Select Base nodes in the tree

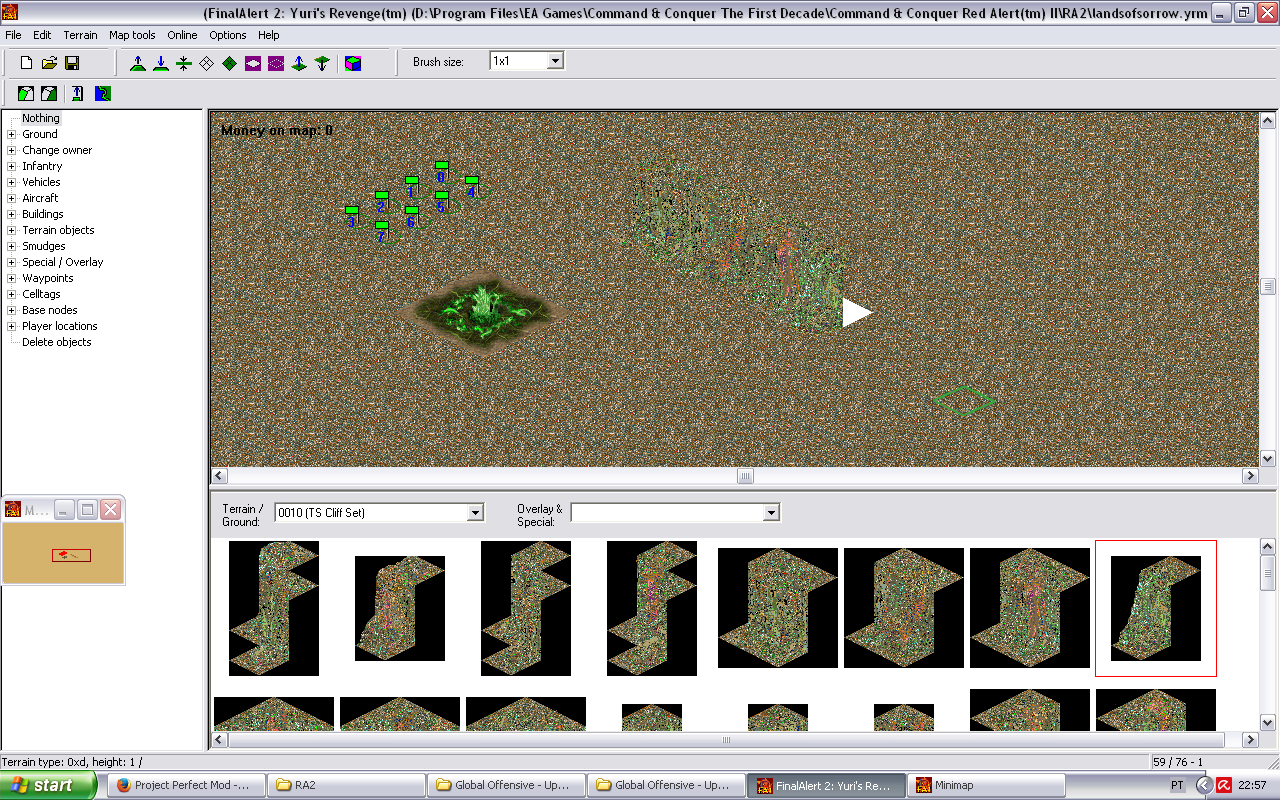click(x=49, y=310)
